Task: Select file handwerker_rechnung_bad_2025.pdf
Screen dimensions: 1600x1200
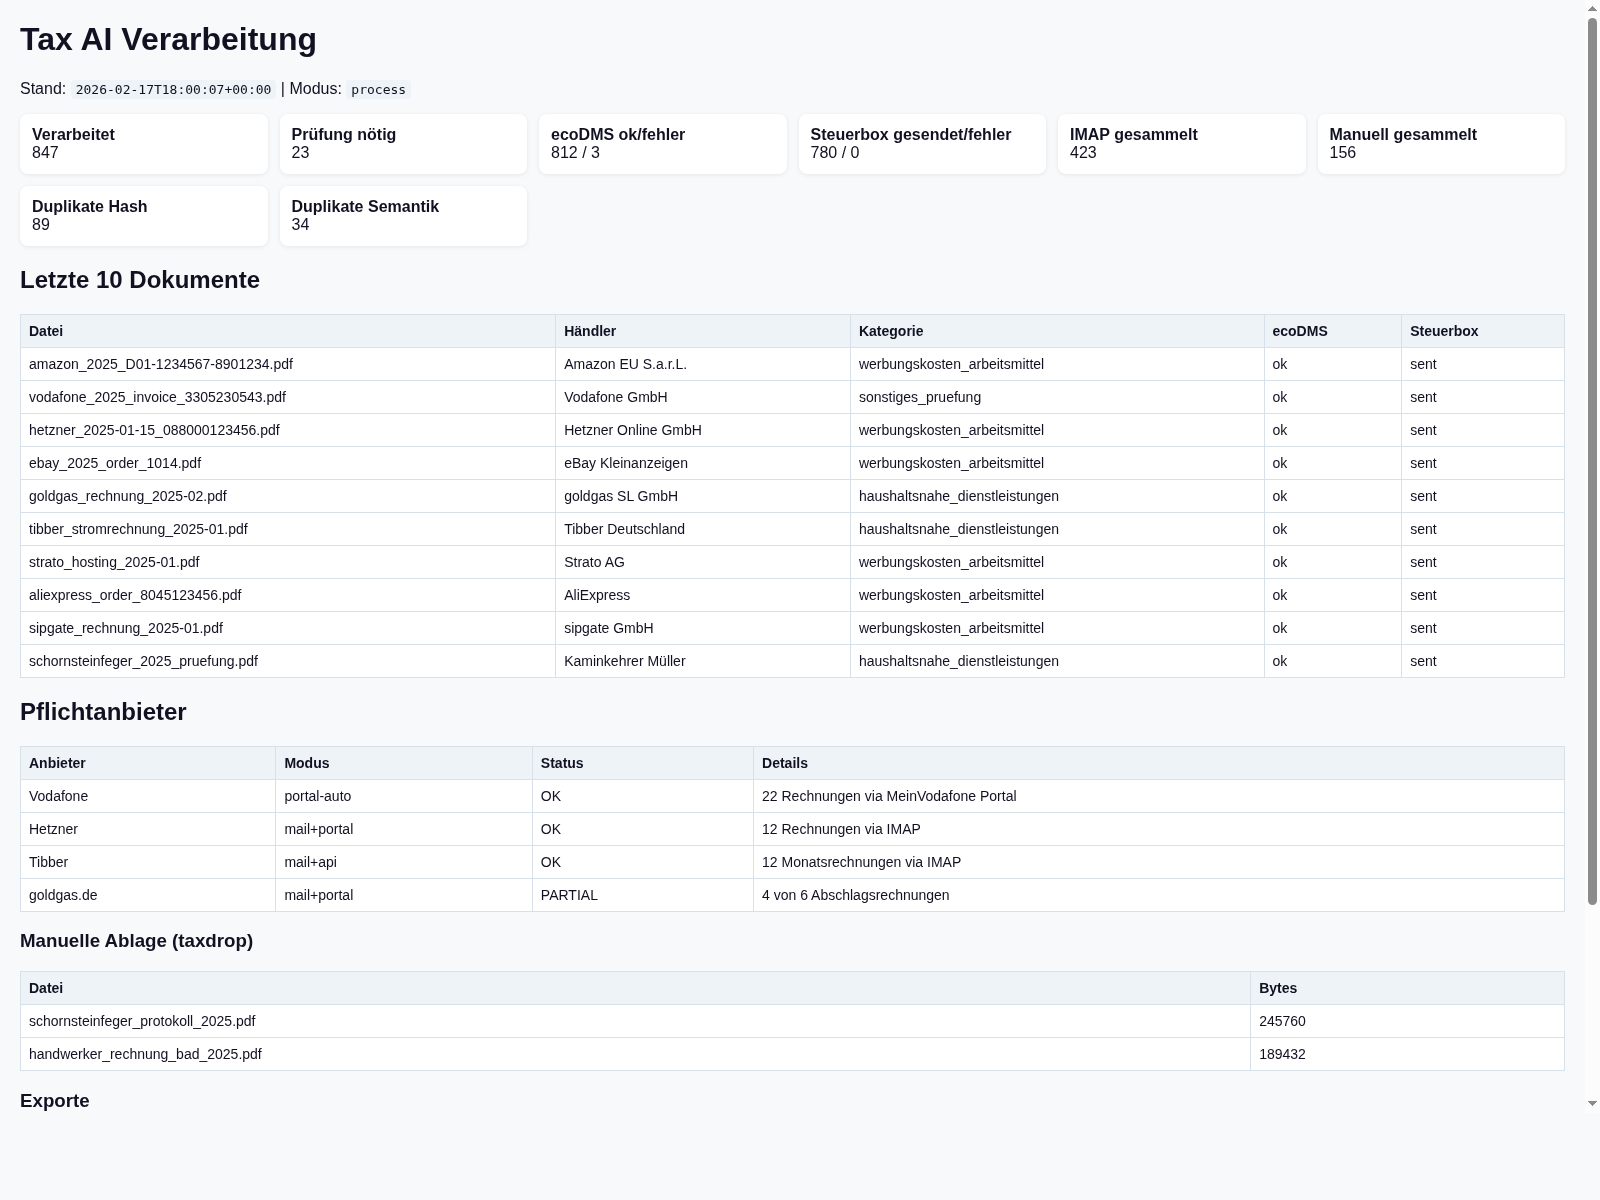Action: pyautogui.click(x=145, y=1054)
